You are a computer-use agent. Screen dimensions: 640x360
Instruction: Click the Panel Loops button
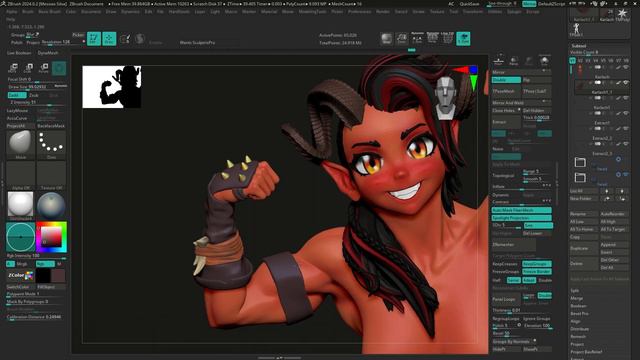tap(506, 299)
